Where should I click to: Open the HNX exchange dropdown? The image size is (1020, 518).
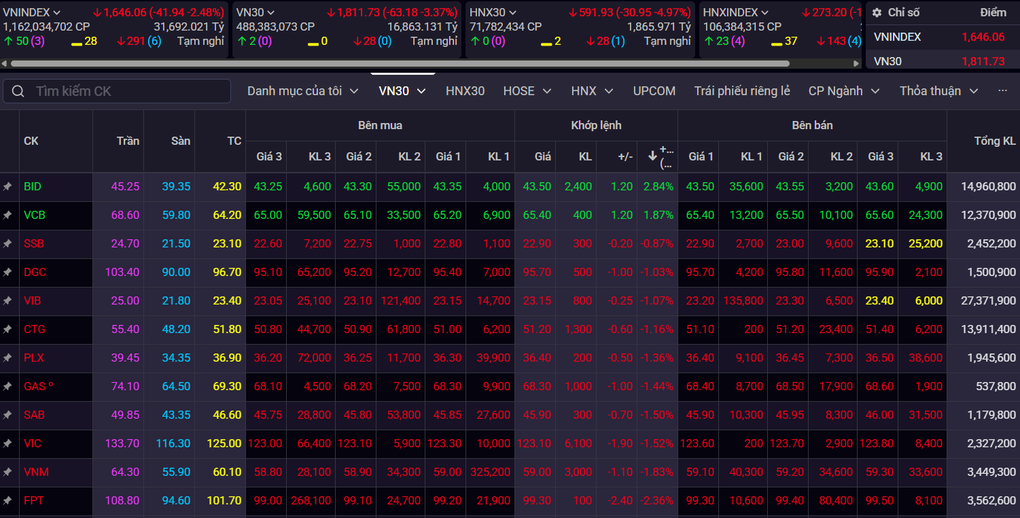(x=592, y=91)
